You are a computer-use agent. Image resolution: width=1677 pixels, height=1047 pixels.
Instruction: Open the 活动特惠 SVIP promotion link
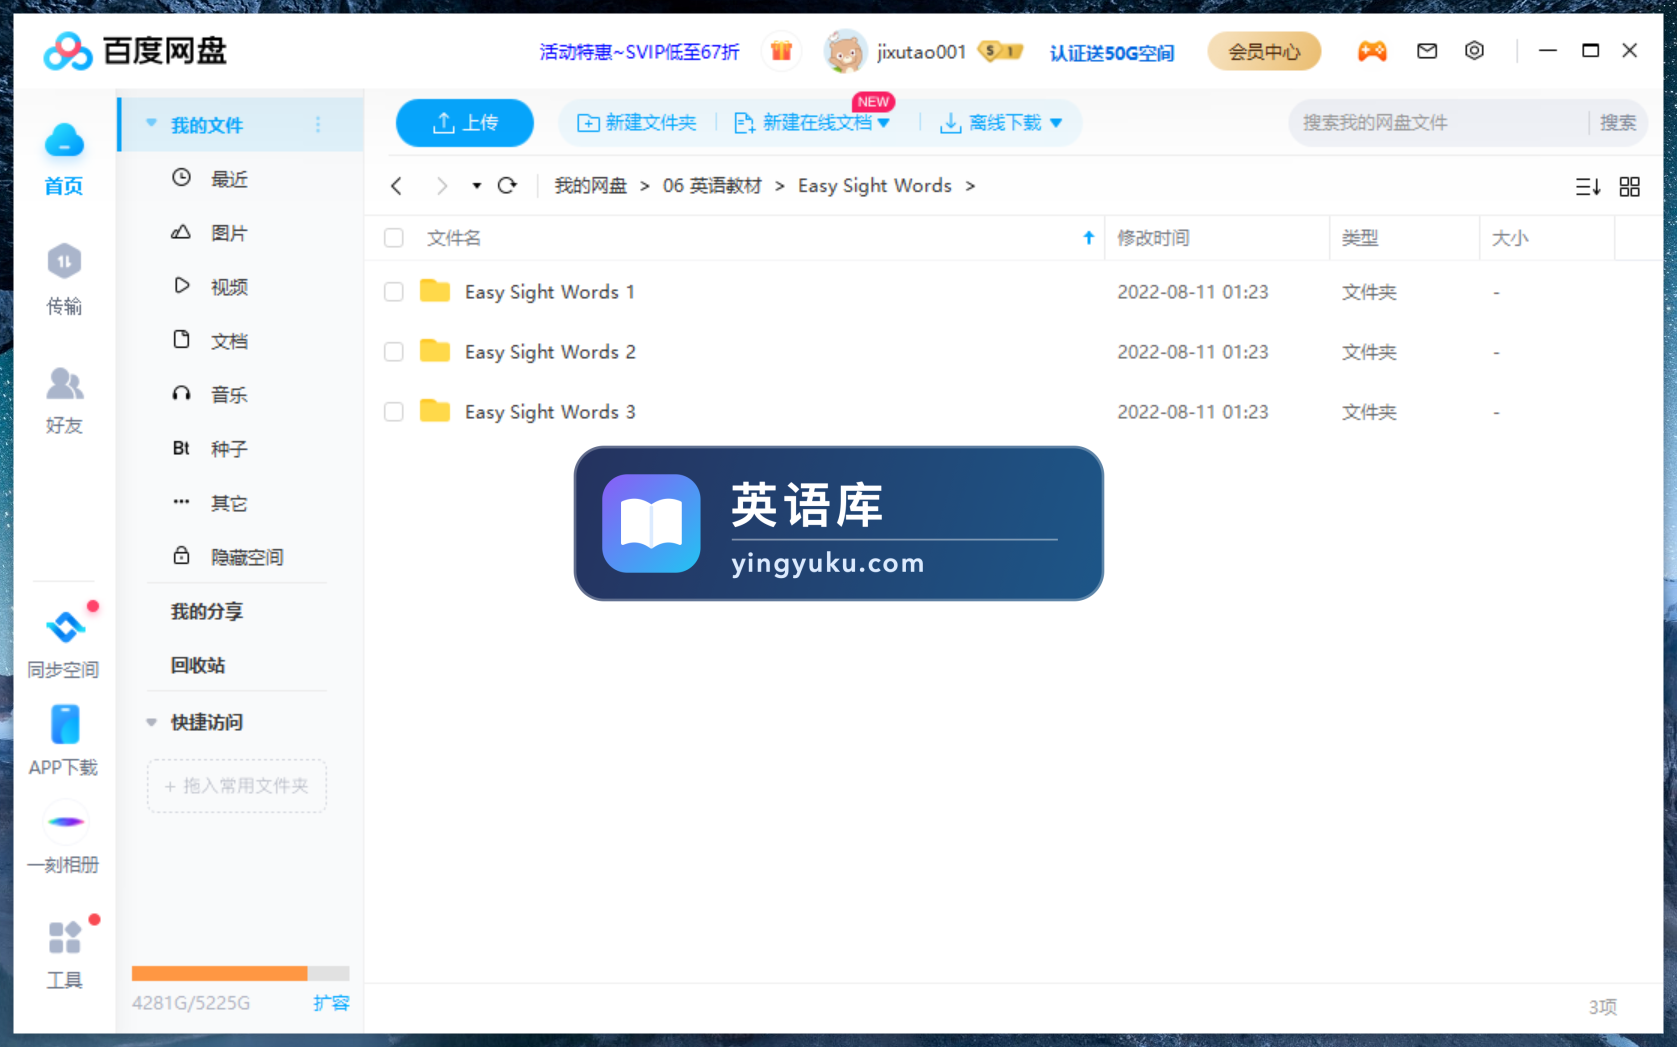click(639, 52)
